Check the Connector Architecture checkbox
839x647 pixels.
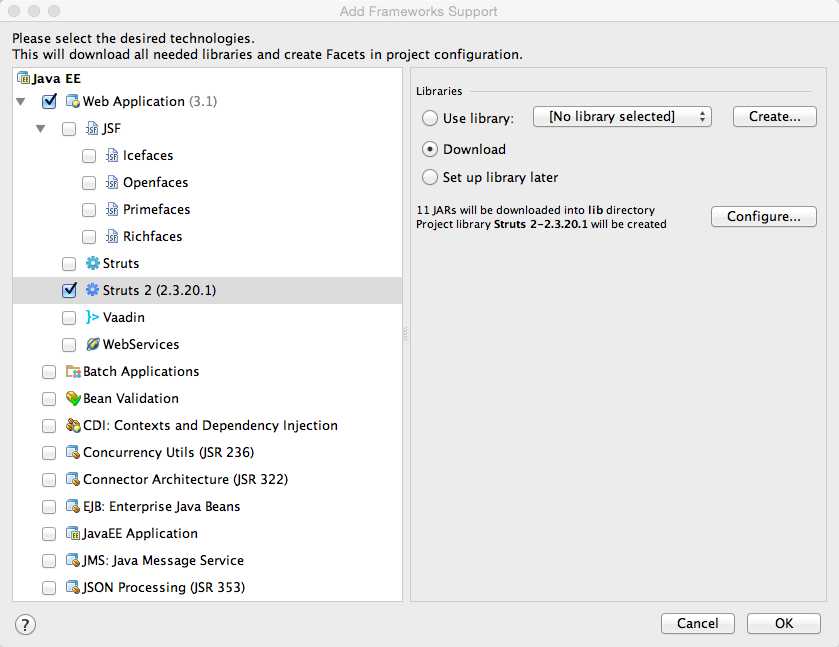[x=49, y=479]
